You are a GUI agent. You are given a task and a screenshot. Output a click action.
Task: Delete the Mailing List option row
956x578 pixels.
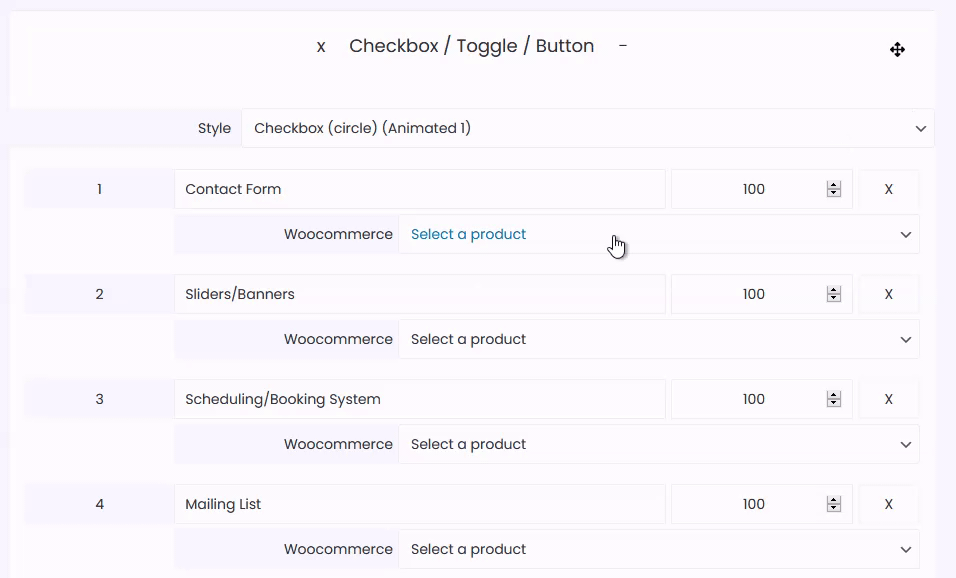888,504
